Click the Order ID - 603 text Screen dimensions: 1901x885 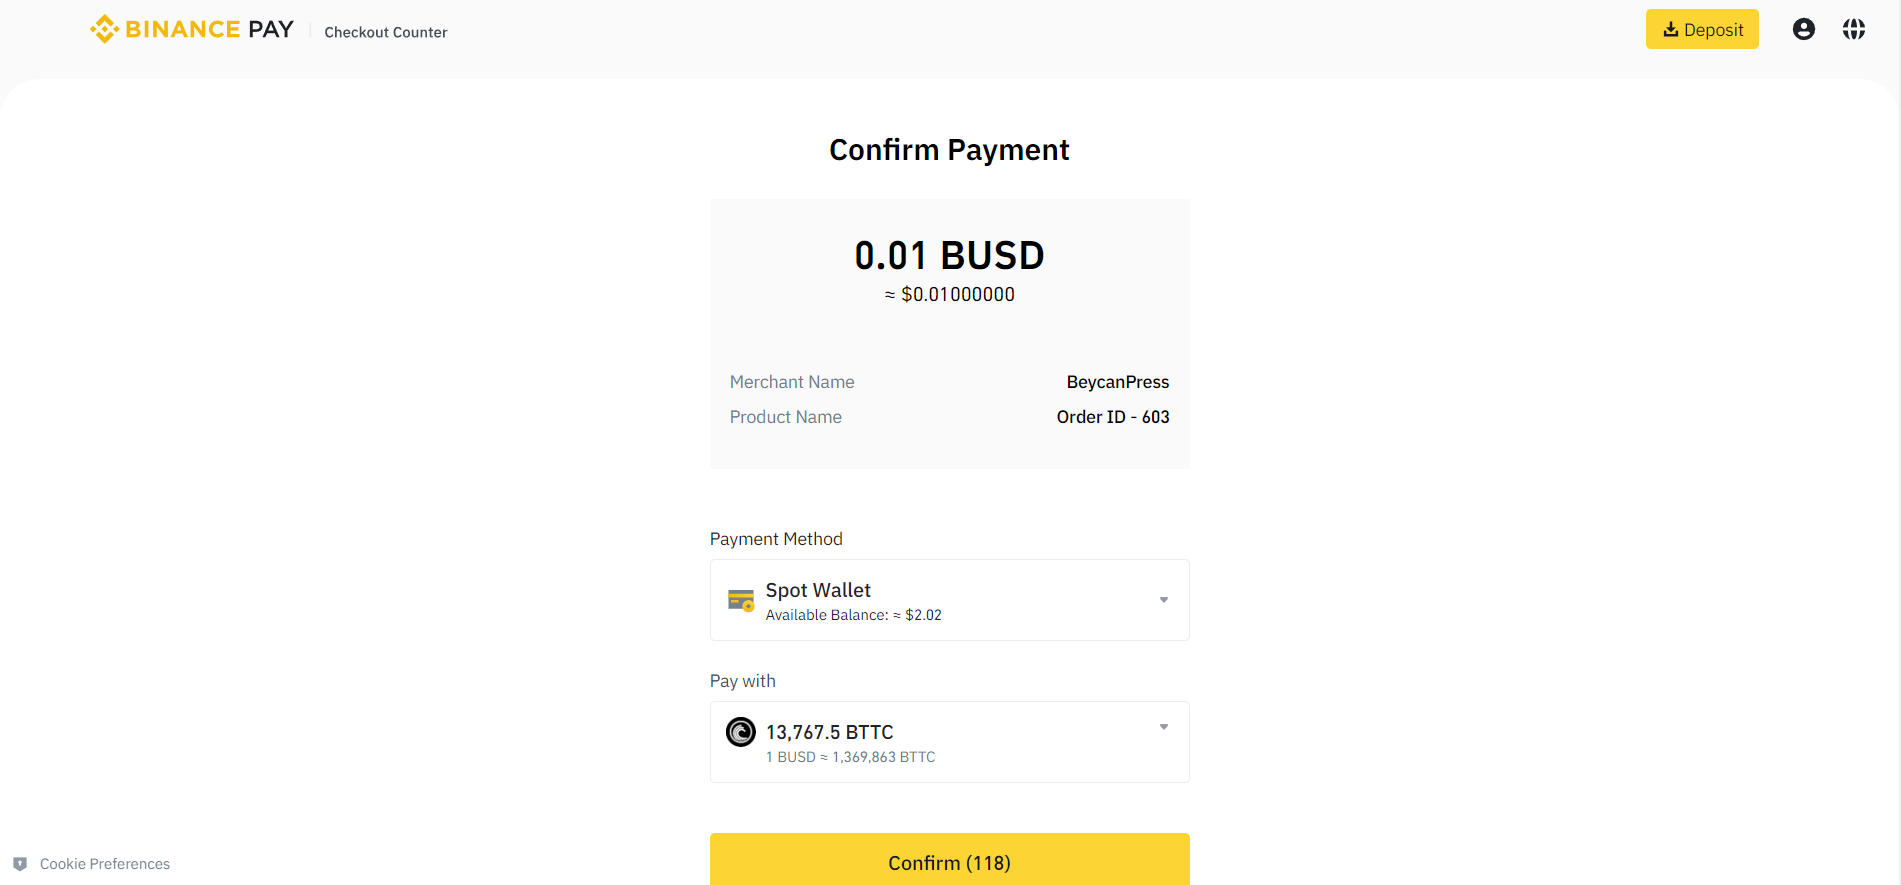(x=1112, y=417)
